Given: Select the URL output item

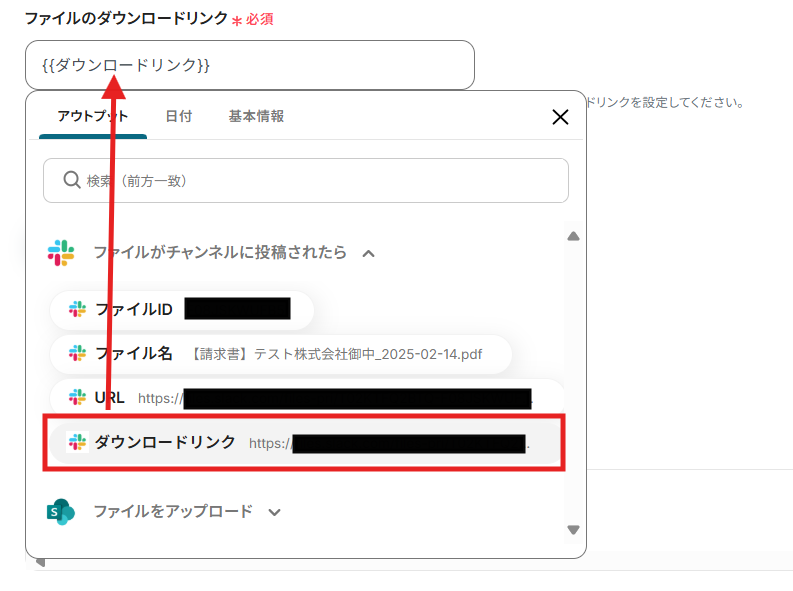Looking at the screenshot, I should 306,398.
